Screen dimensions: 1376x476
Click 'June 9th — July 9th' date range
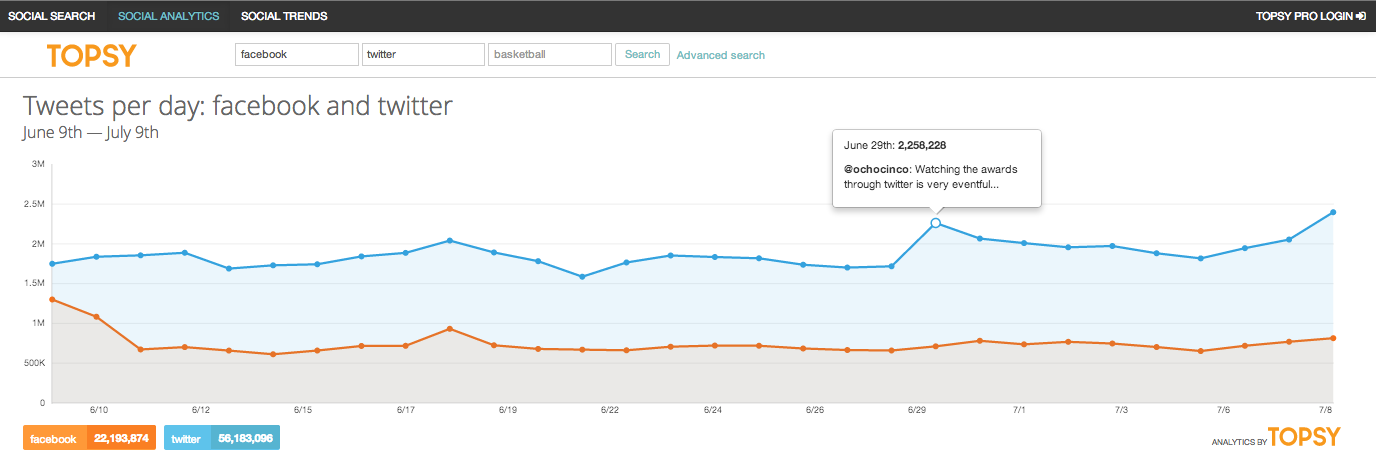click(91, 132)
